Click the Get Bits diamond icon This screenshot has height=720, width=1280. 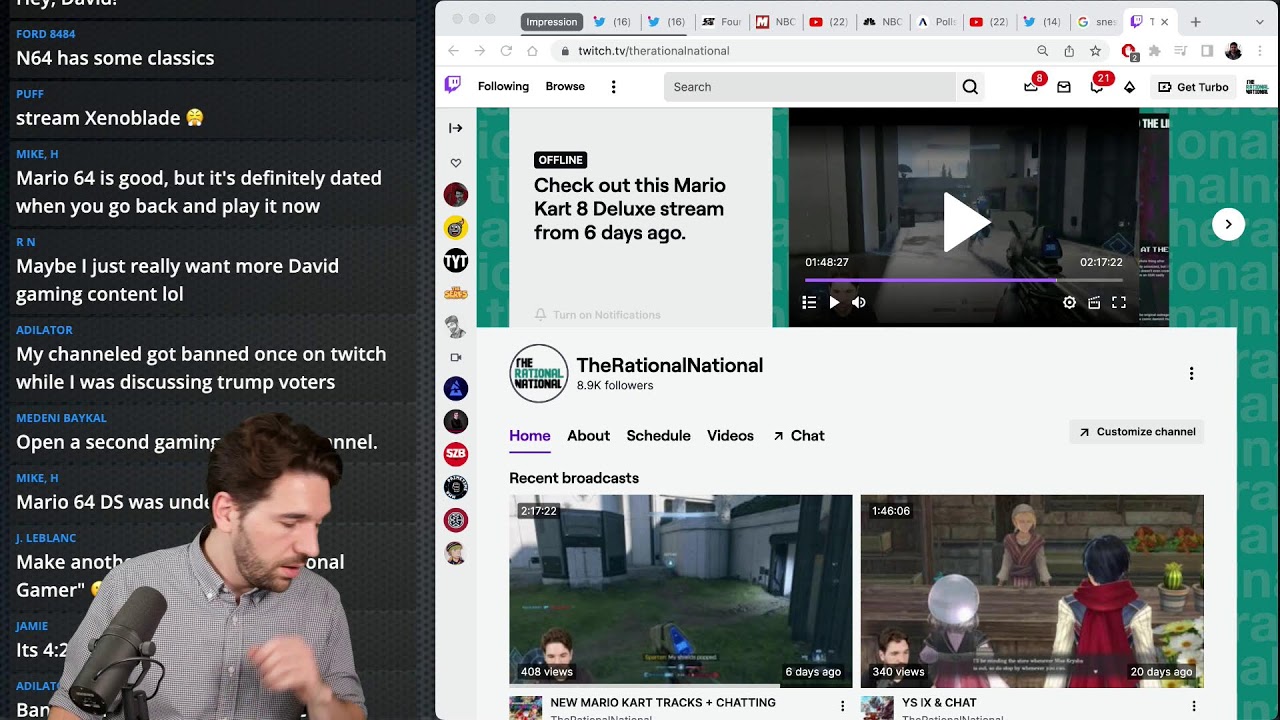(1129, 87)
